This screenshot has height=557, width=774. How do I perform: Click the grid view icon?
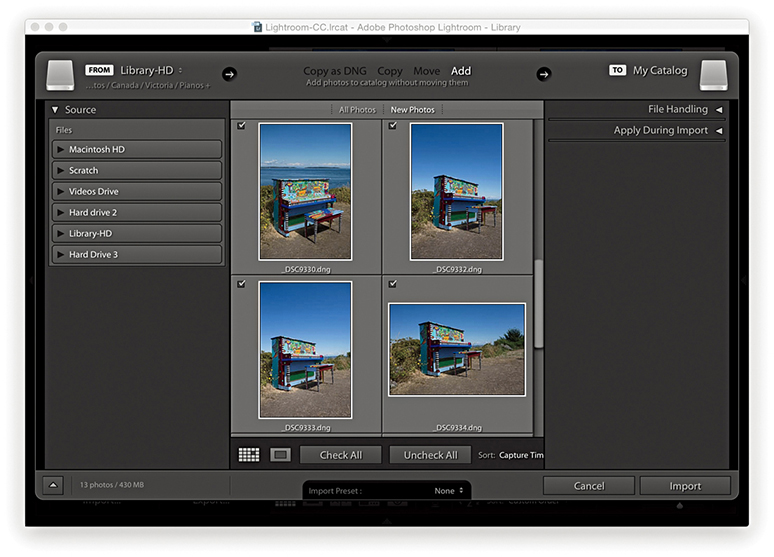[x=249, y=455]
